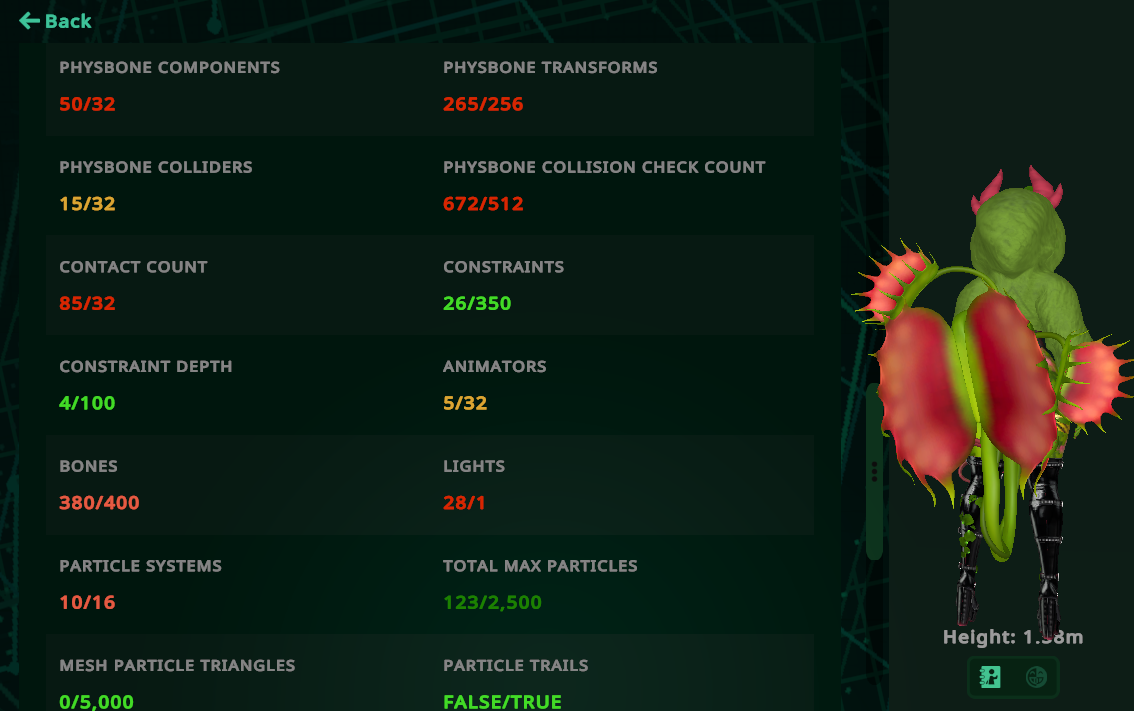Click the Lights value 28/1
The height and width of the screenshot is (711, 1134).
tap(464, 503)
